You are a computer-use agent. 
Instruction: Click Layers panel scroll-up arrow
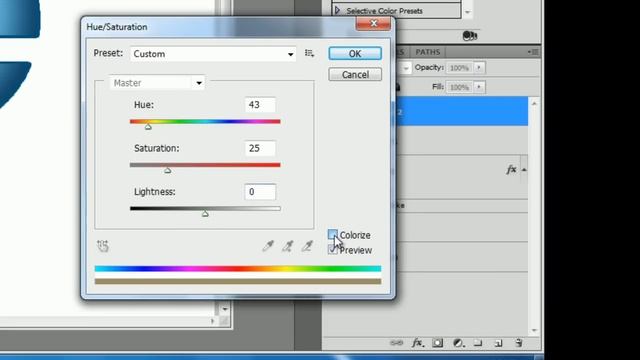point(534,104)
